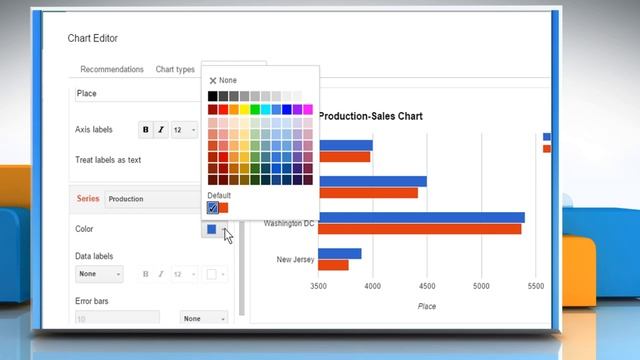Open the Series Production dropdown
This screenshot has width=640, height=360.
[153, 199]
